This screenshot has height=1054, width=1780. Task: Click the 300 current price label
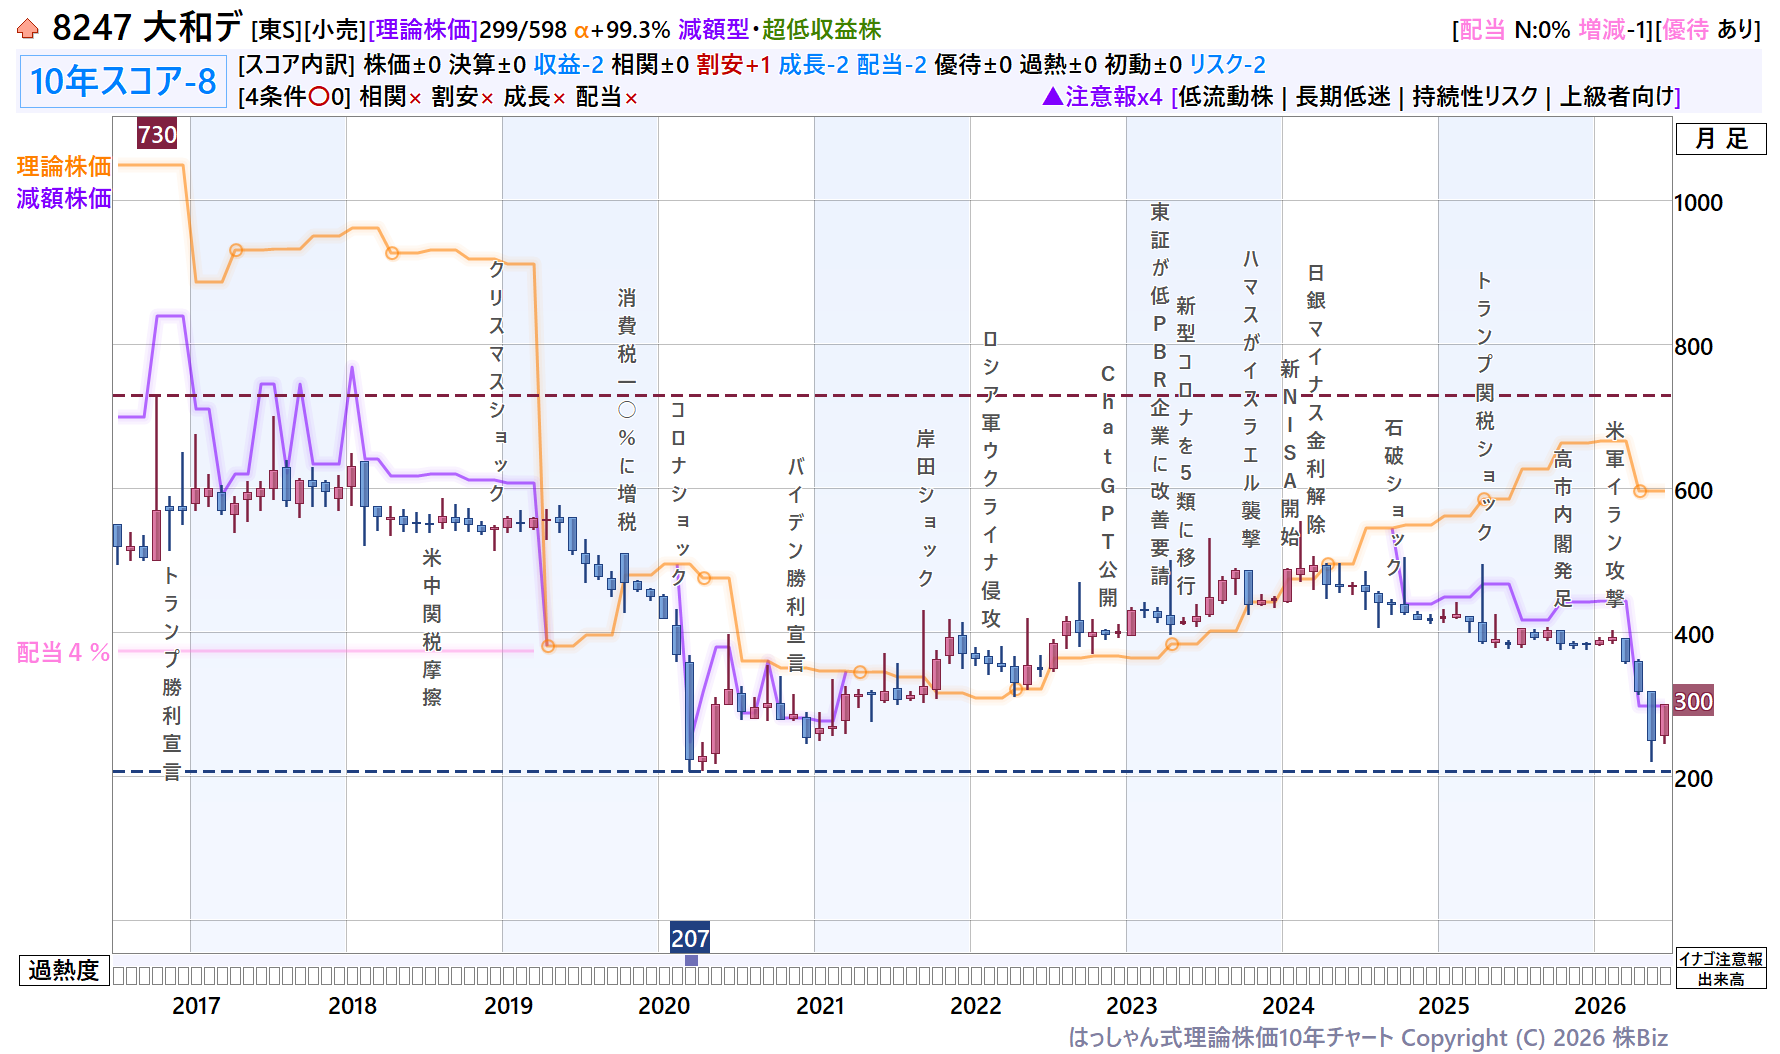1693,701
